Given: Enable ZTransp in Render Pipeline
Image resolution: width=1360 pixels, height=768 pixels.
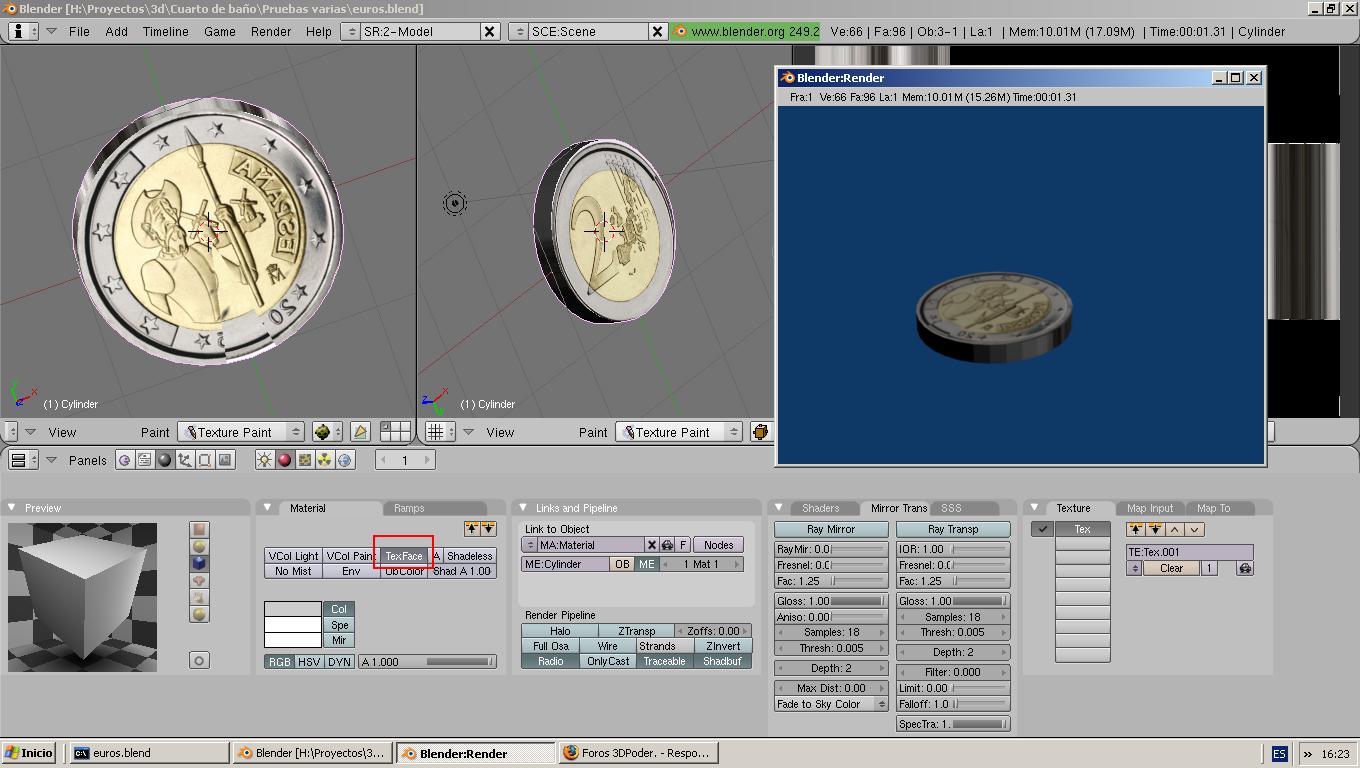Looking at the screenshot, I should [637, 631].
